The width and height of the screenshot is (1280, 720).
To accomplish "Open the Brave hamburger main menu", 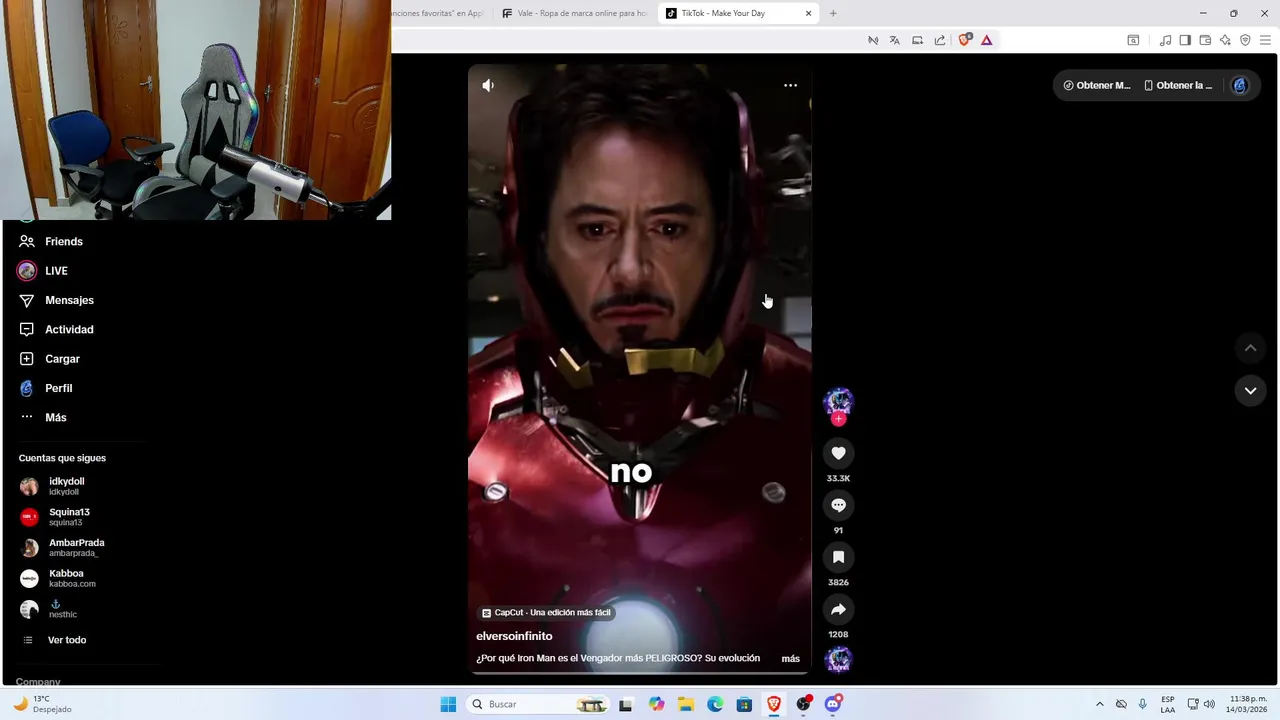I will [x=1266, y=40].
